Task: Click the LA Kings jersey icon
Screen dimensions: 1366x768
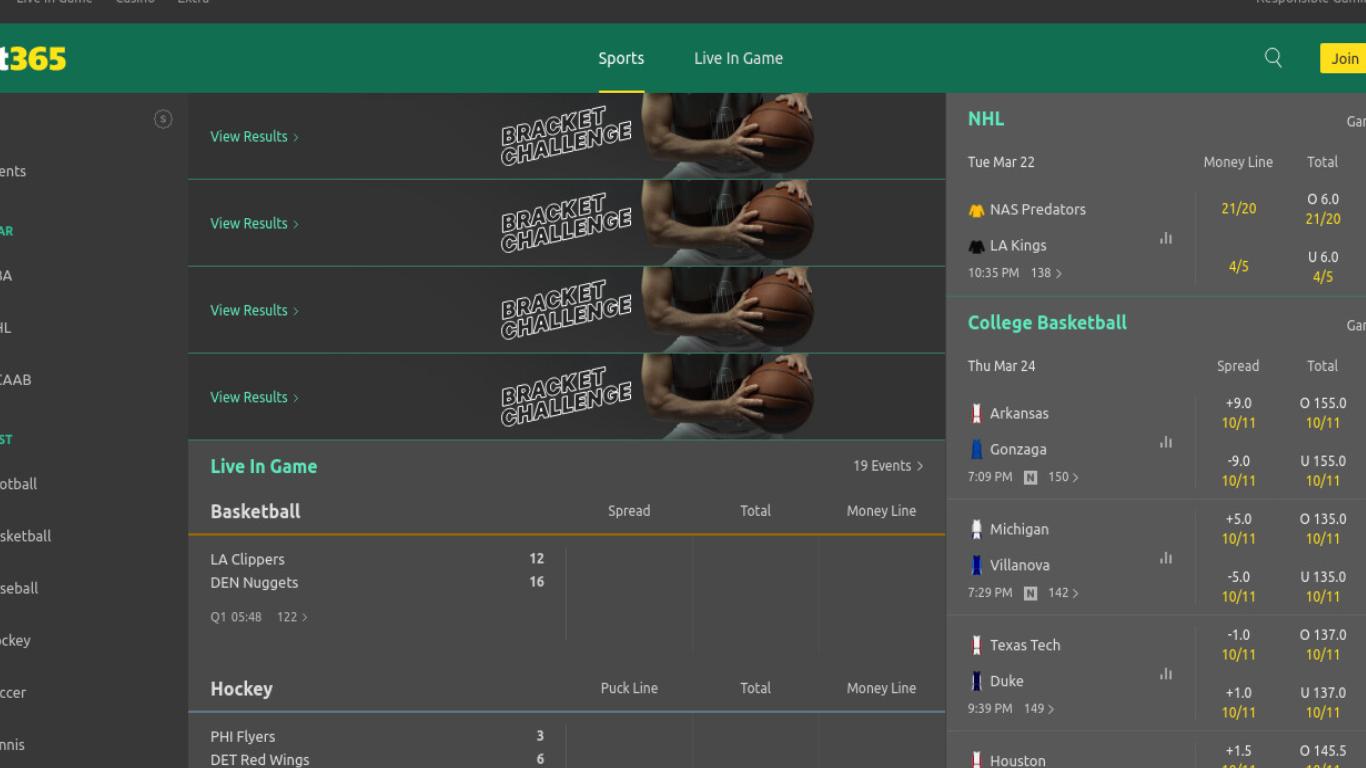Action: pos(976,246)
